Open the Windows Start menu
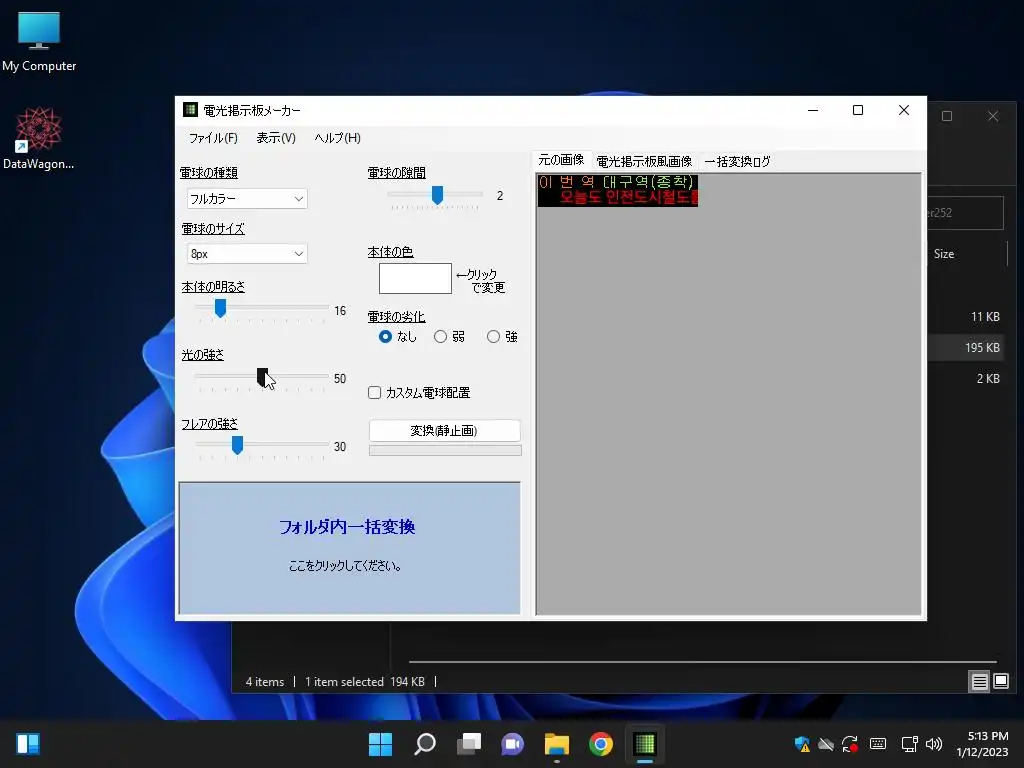This screenshot has width=1024, height=768. [380, 744]
